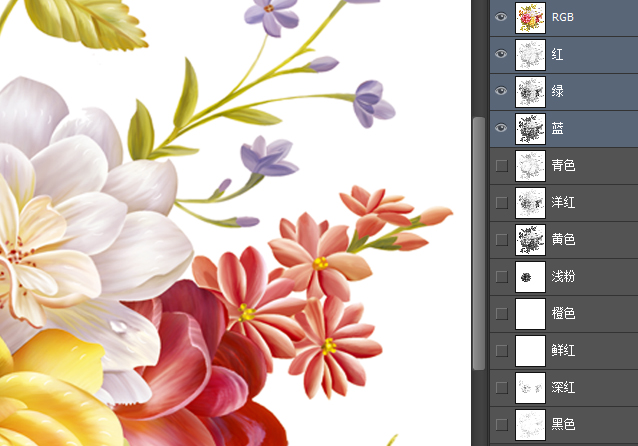
Task: Click the 青色 channel name
Action: [x=563, y=165]
